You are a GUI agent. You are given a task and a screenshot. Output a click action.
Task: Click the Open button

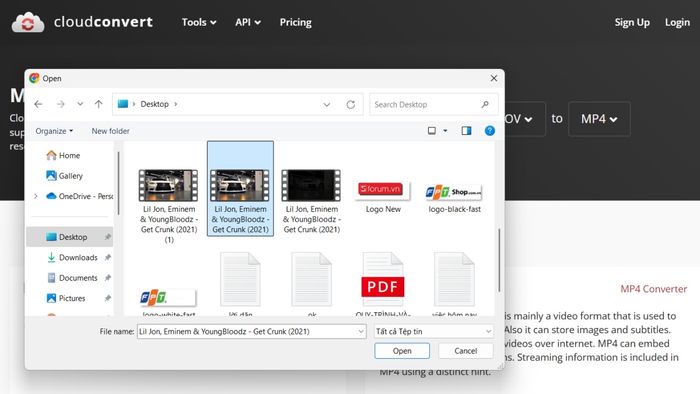coord(402,351)
